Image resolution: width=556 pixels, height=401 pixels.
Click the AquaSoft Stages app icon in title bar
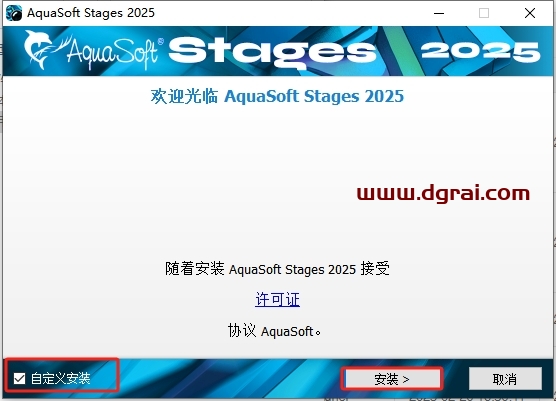click(x=14, y=13)
